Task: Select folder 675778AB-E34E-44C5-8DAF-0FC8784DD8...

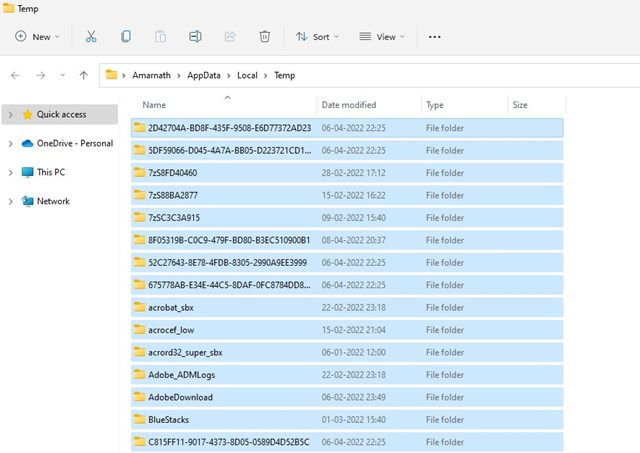Action: click(x=347, y=285)
